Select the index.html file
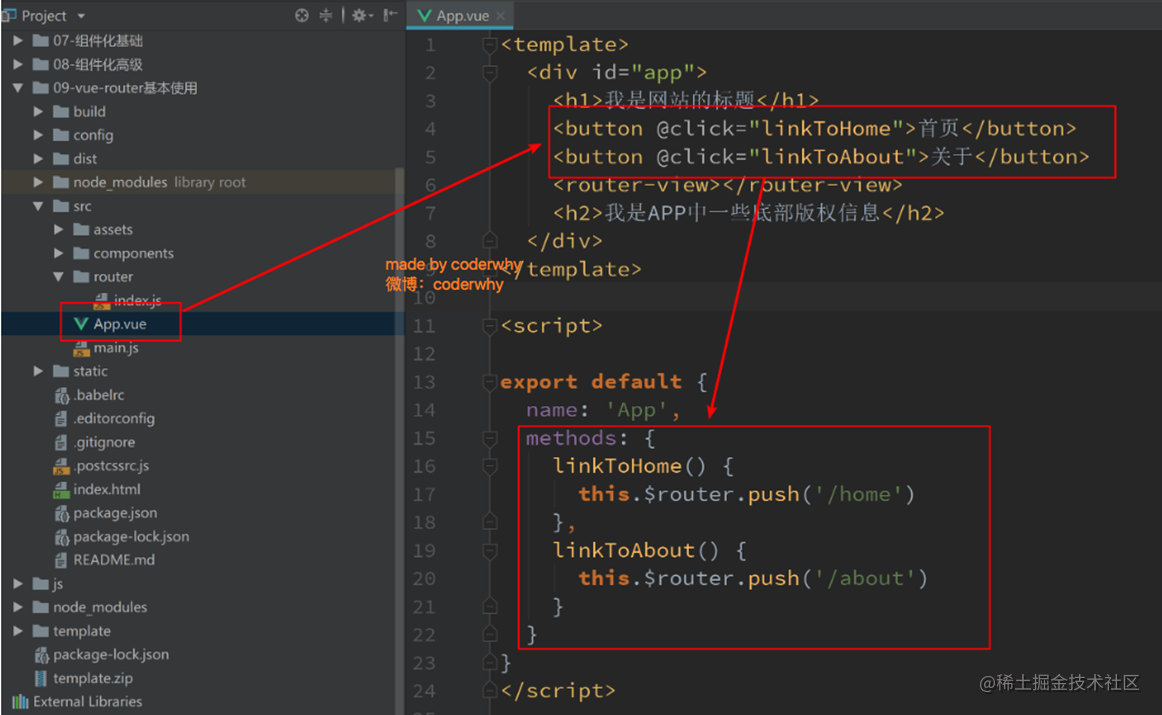 [107, 490]
